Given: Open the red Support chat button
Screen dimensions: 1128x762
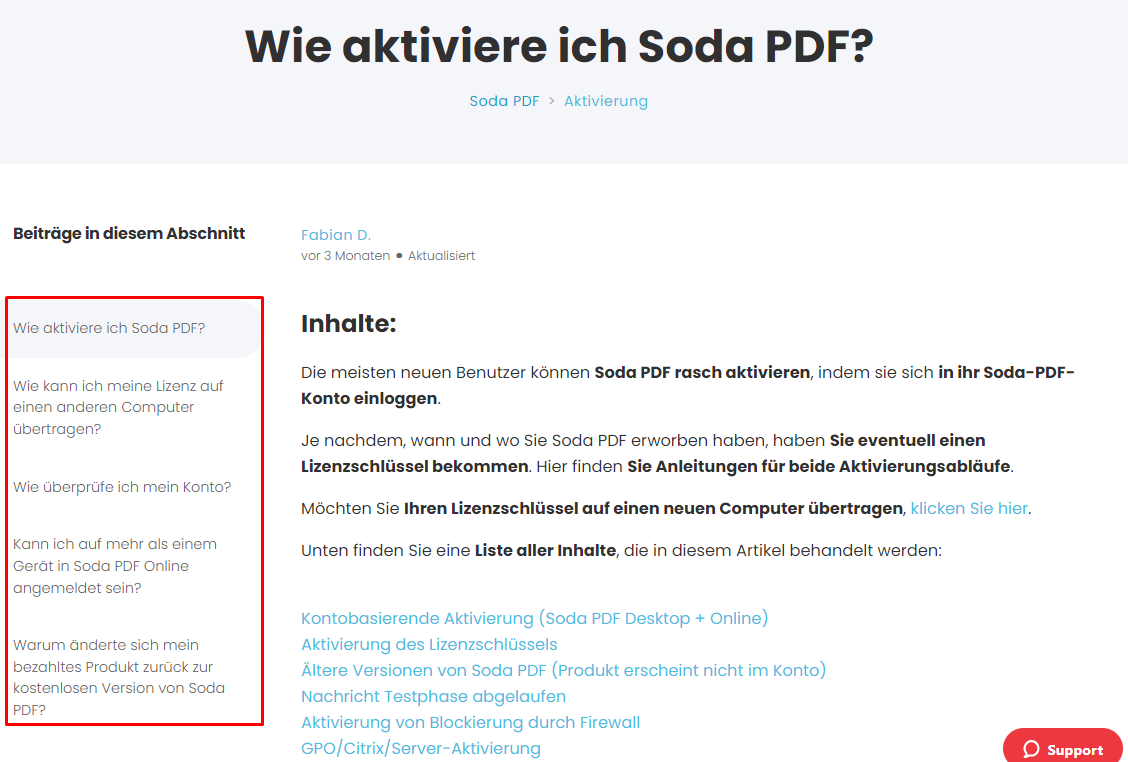Looking at the screenshot, I should 1063,747.
